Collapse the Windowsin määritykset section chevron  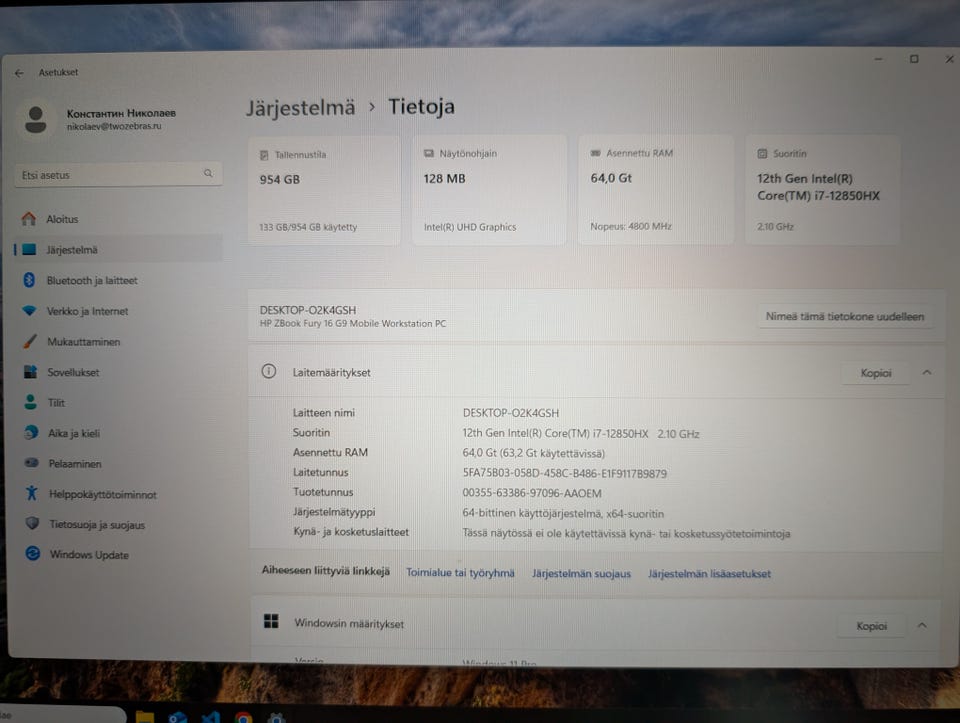click(x=922, y=625)
